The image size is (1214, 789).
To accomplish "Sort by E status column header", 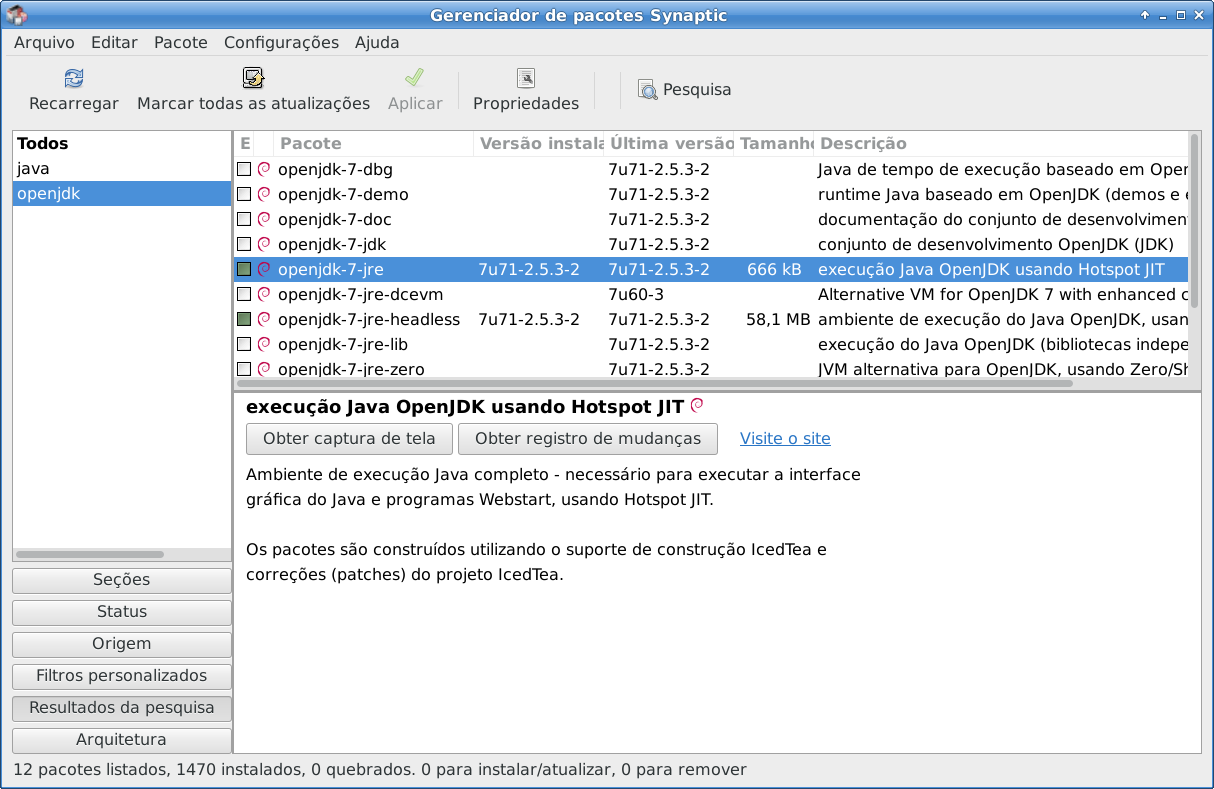I will click(245, 144).
